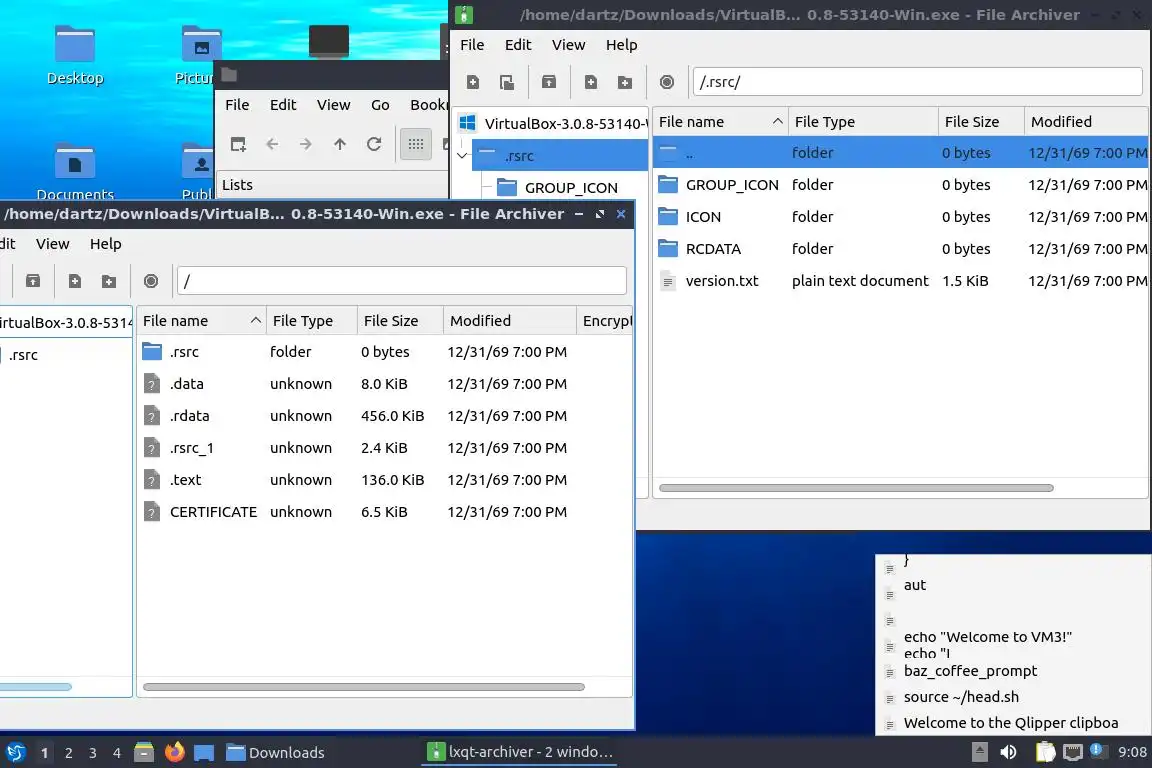Select .rdata row in front archiver

(384, 416)
